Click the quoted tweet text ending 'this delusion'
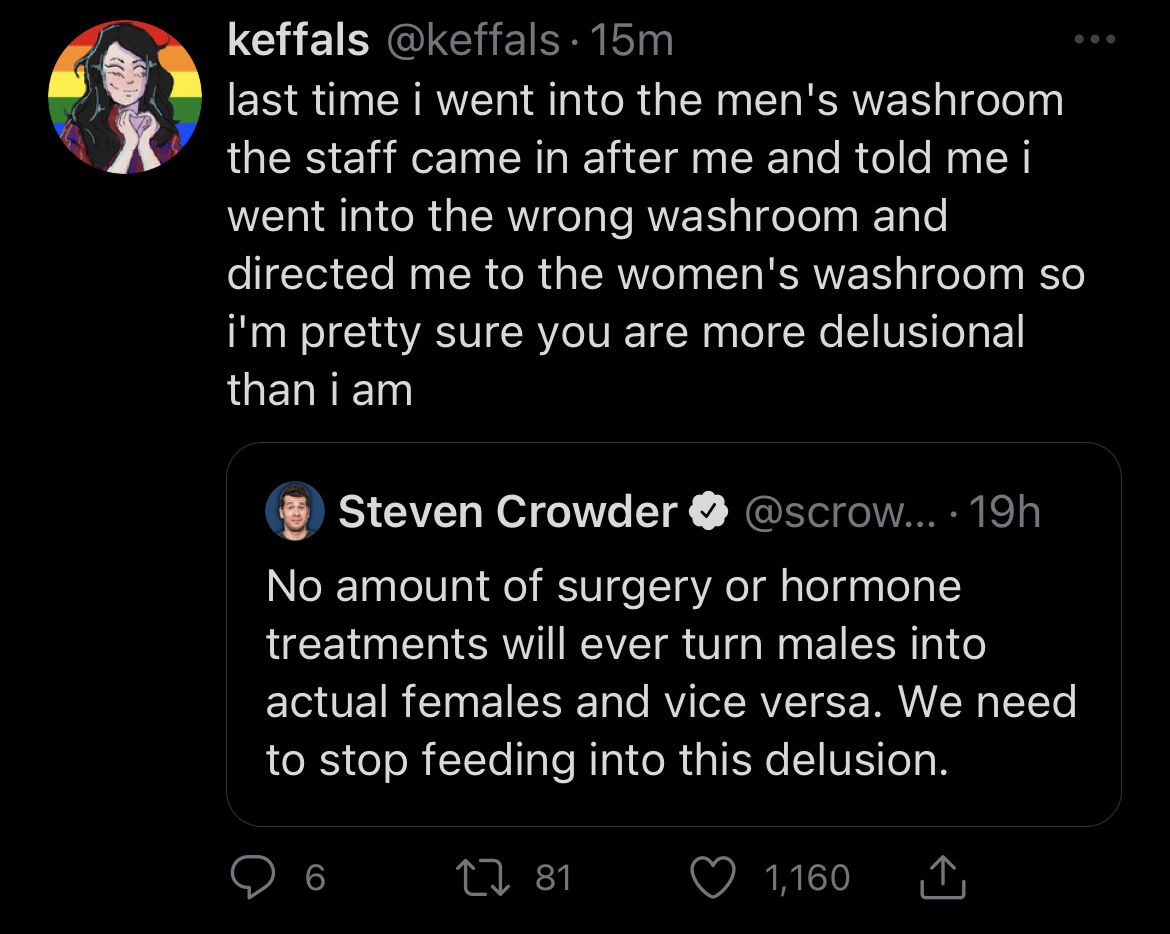Viewport: 1170px width, 934px height. [672, 672]
